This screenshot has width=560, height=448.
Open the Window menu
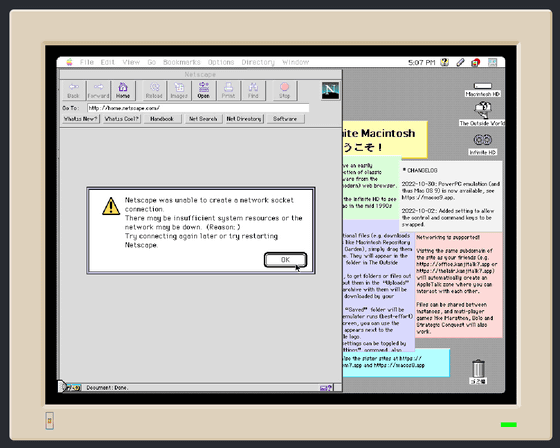[x=296, y=62]
